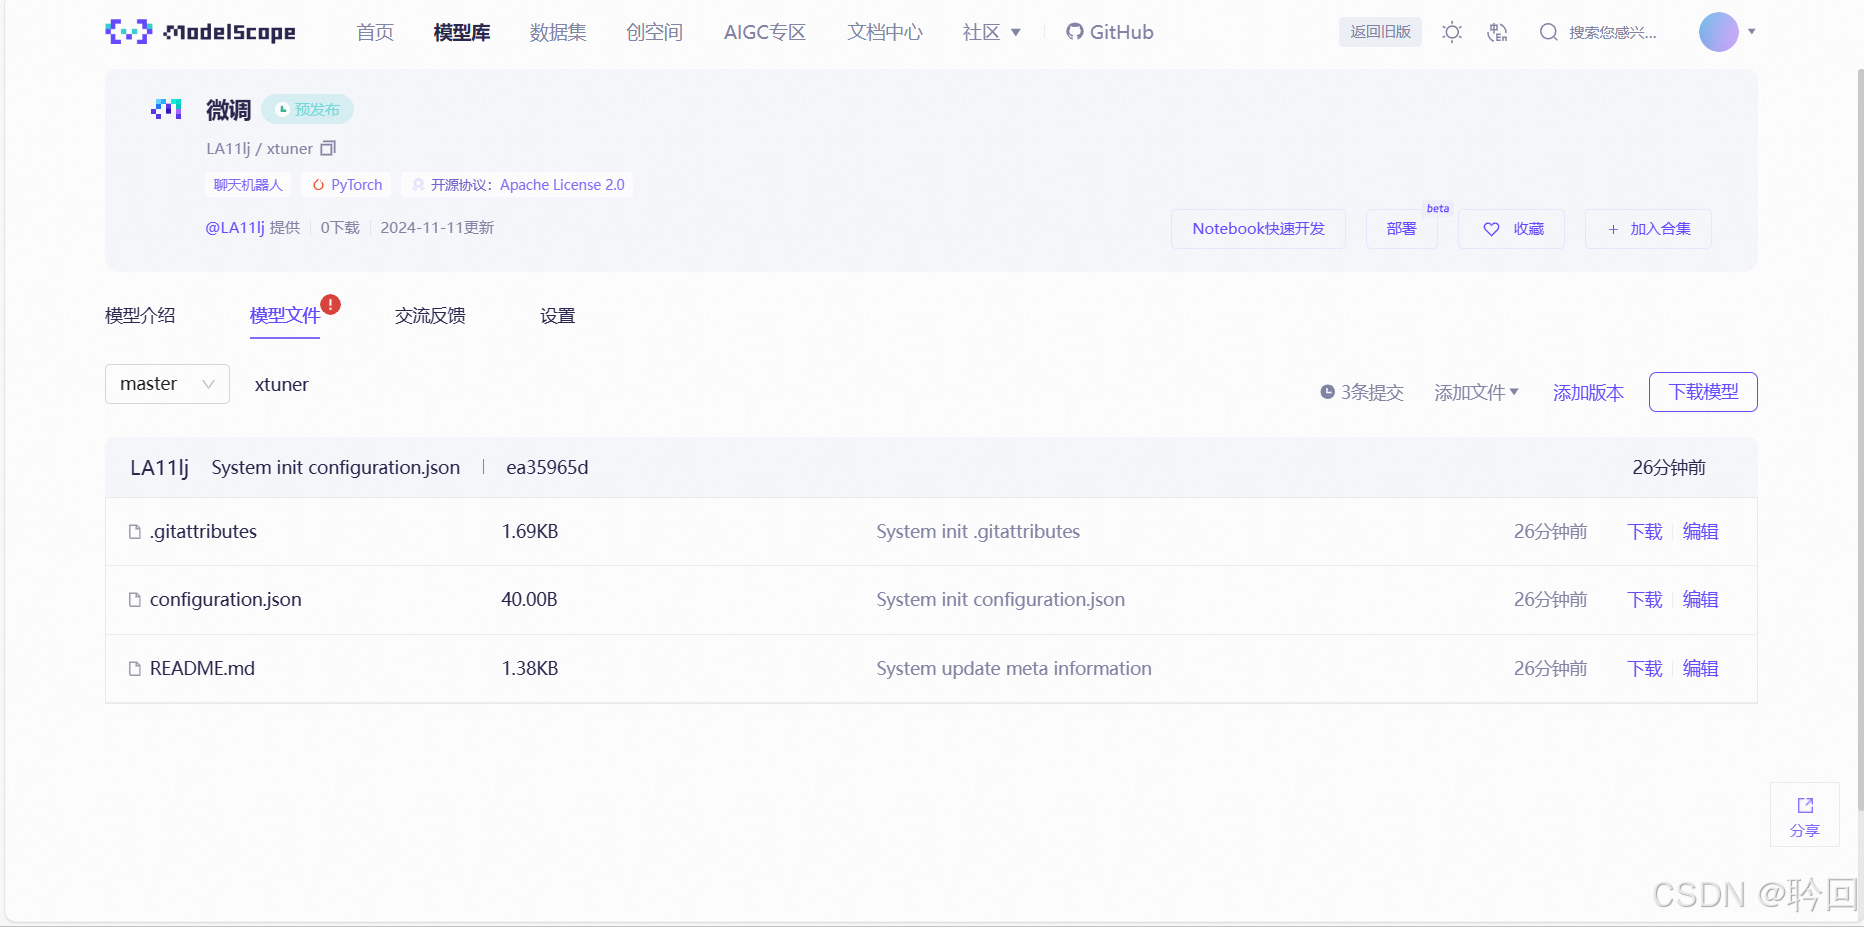This screenshot has width=1864, height=927.
Task: Open the 数据集 navigation menu
Action: (557, 31)
